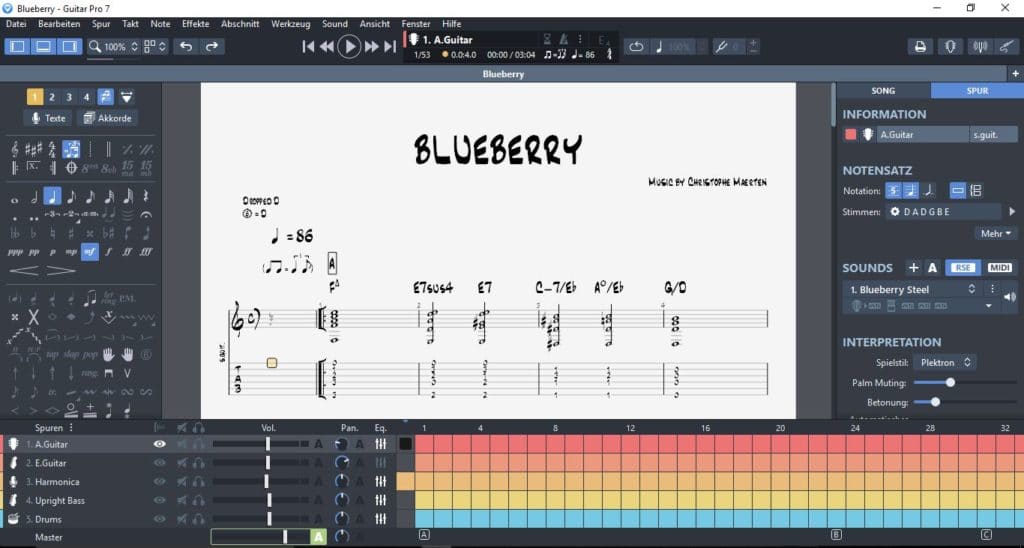1024x548 pixels.
Task: Select voice 2 button
Action: click(52, 97)
